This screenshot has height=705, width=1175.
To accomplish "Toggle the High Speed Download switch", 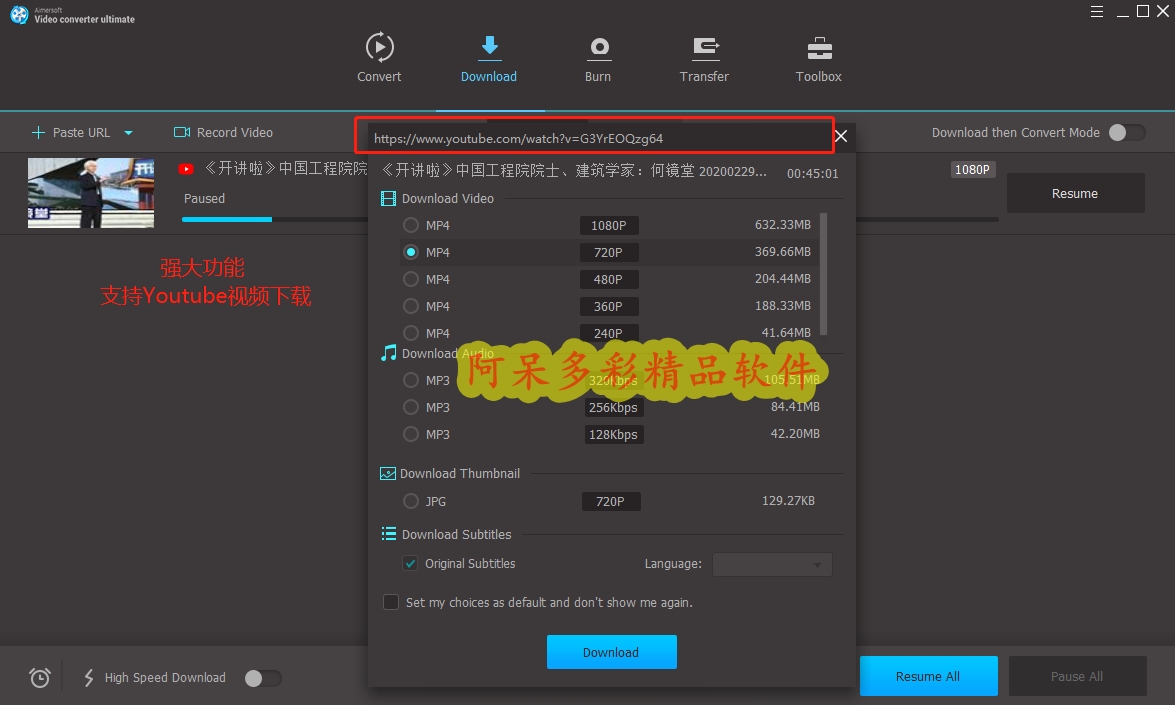I will pyautogui.click(x=263, y=678).
